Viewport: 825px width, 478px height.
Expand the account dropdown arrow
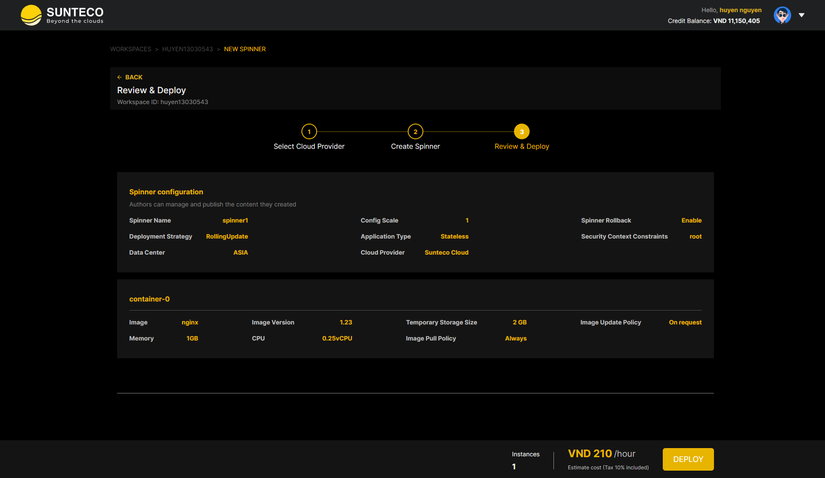click(801, 15)
